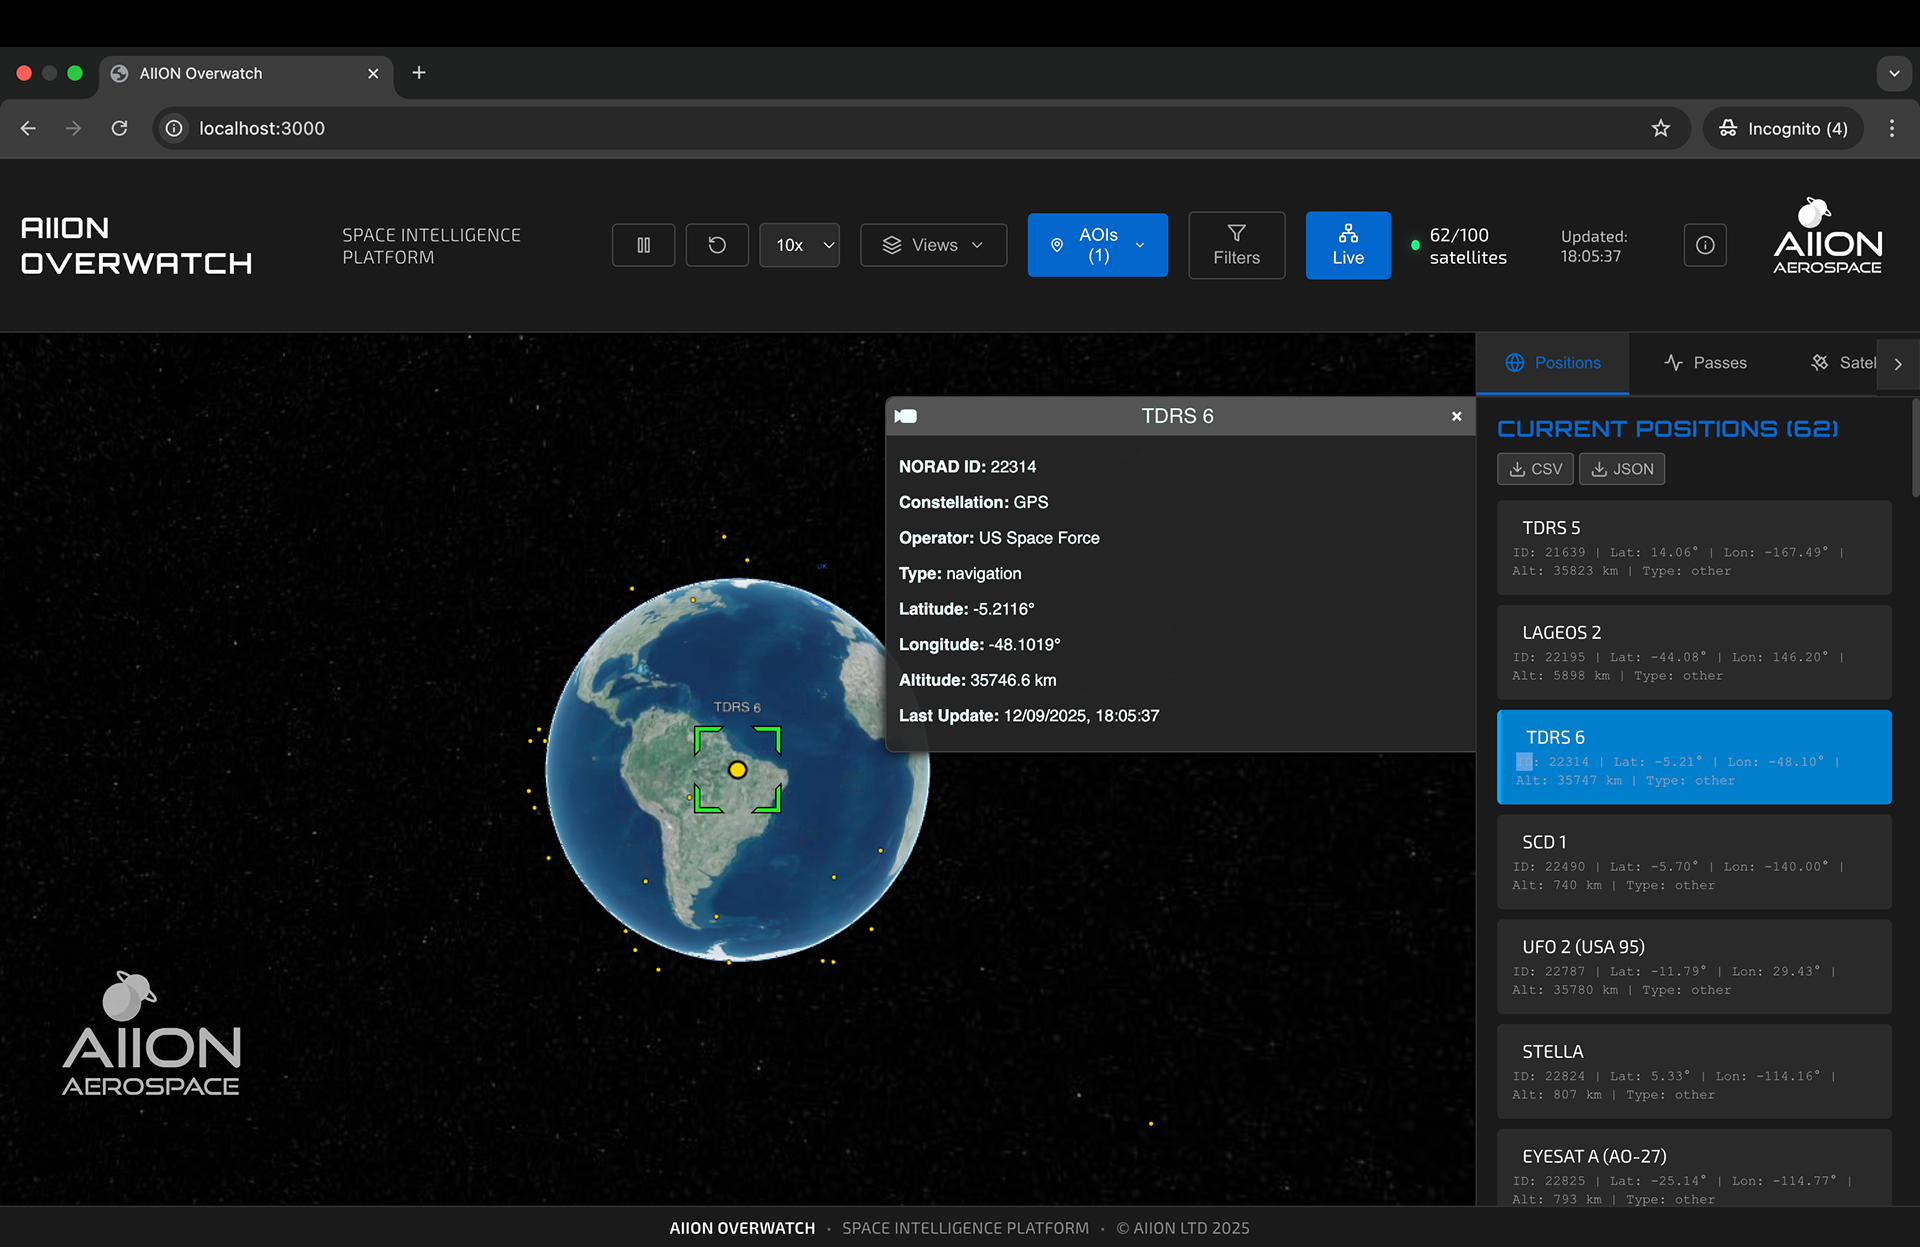Open new browser tab with plus icon

click(x=419, y=73)
